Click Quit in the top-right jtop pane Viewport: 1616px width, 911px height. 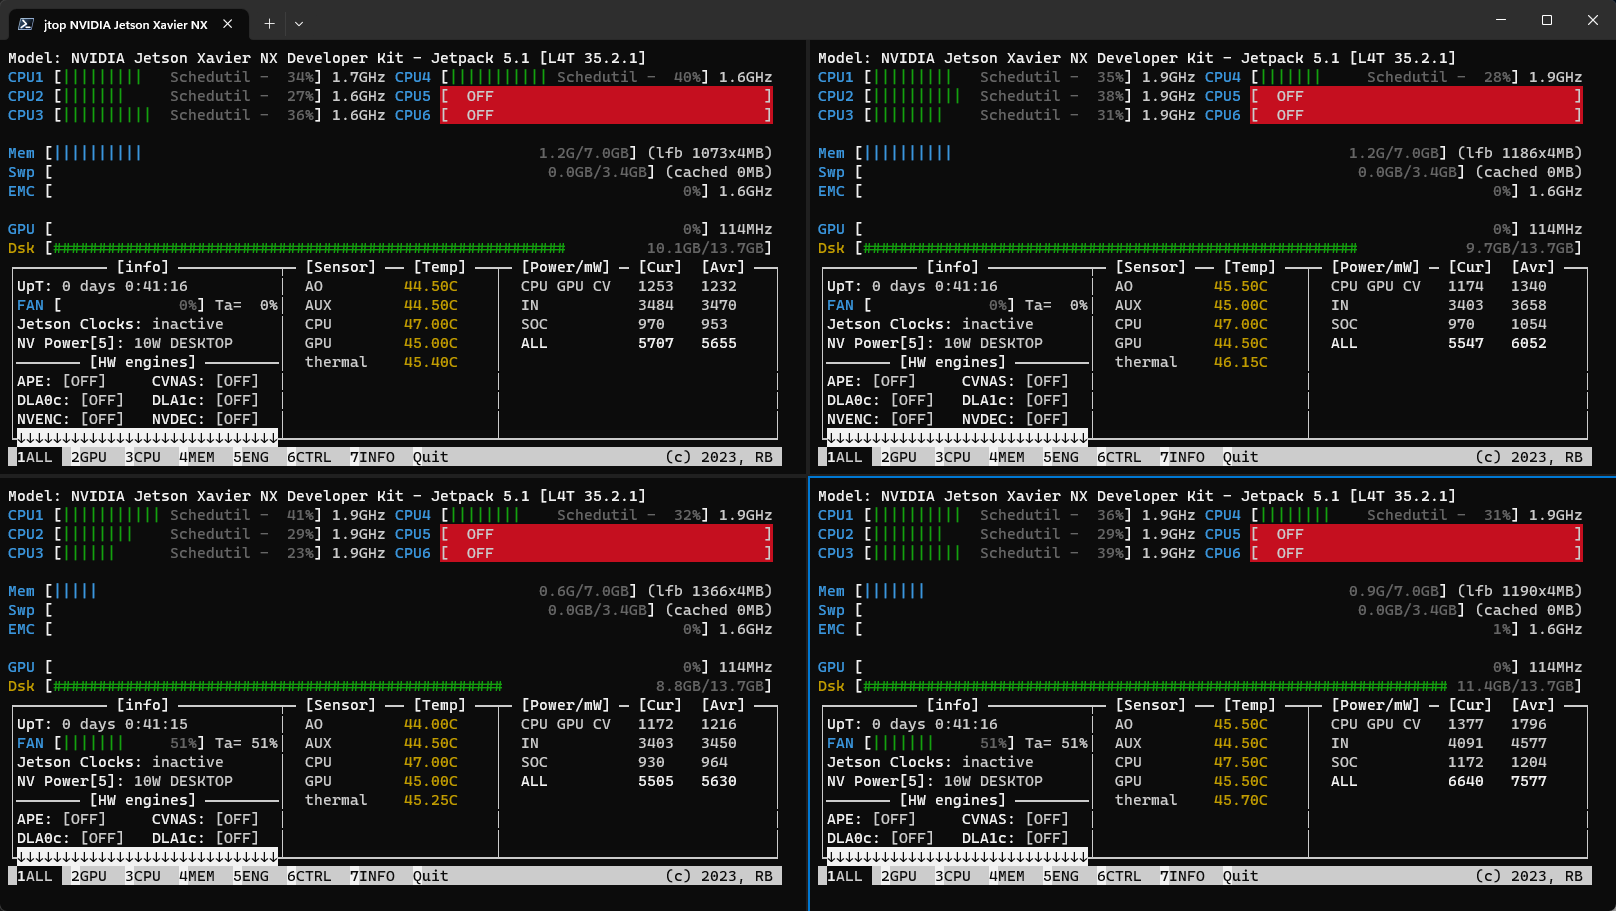pyautogui.click(x=1241, y=457)
